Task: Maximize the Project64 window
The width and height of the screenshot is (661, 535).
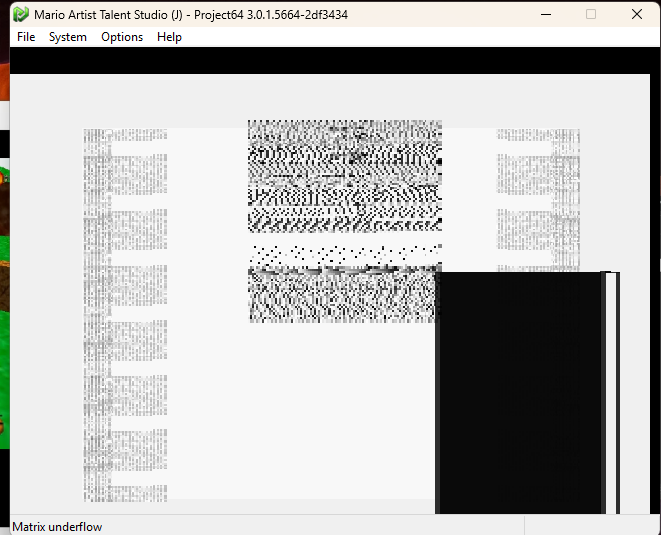Action: [x=591, y=14]
